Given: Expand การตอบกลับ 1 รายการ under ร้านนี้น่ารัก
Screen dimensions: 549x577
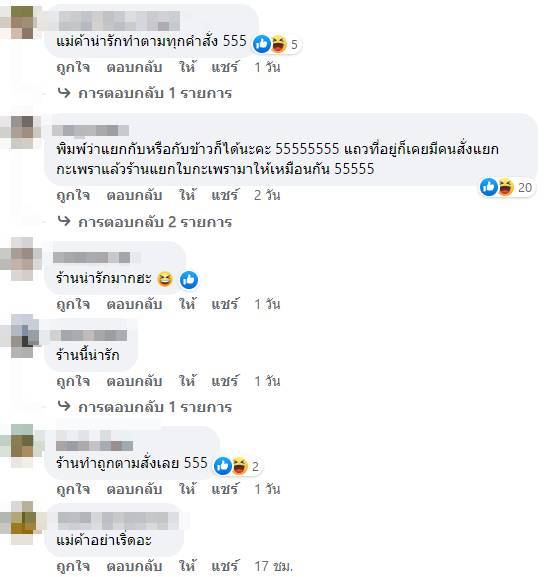Looking at the screenshot, I should click(x=155, y=407).
